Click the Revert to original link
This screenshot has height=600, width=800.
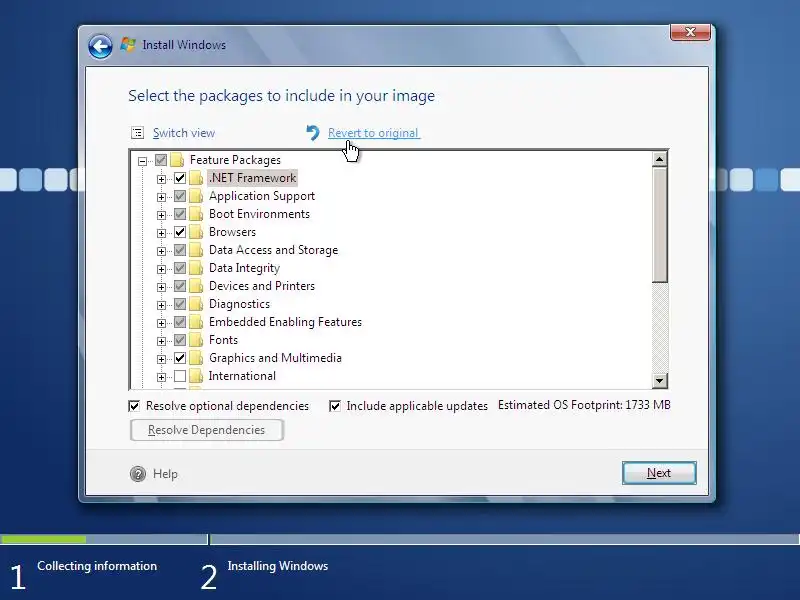point(373,133)
